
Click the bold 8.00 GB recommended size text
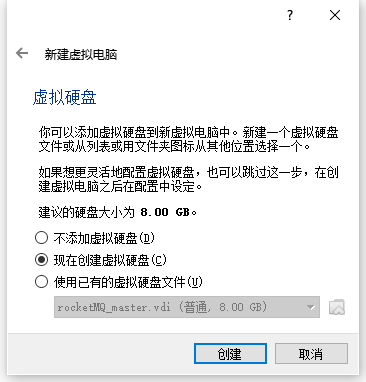[165, 212]
